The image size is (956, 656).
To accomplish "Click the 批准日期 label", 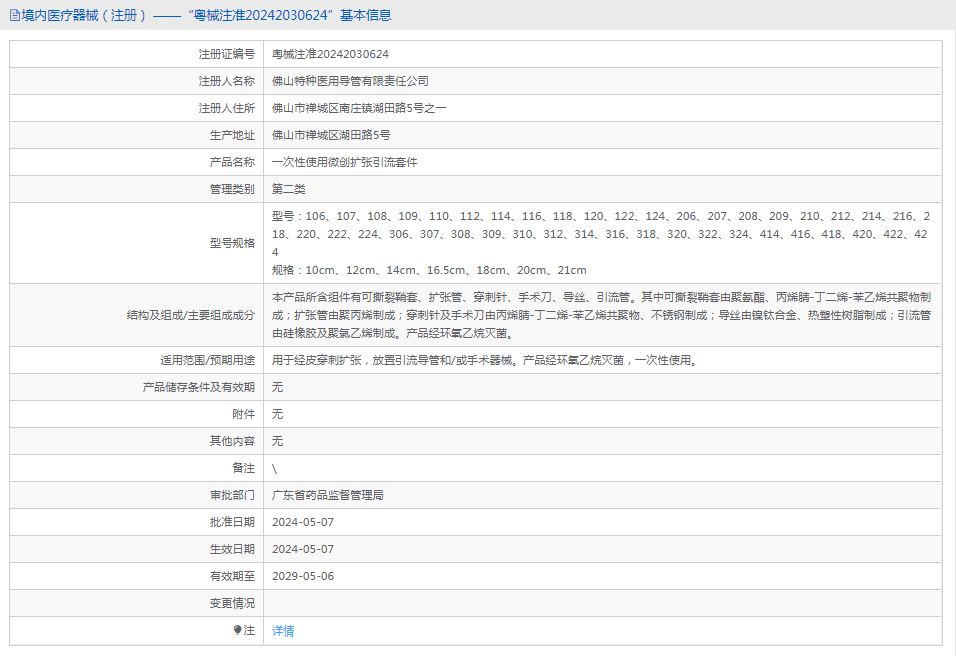I will tap(232, 522).
